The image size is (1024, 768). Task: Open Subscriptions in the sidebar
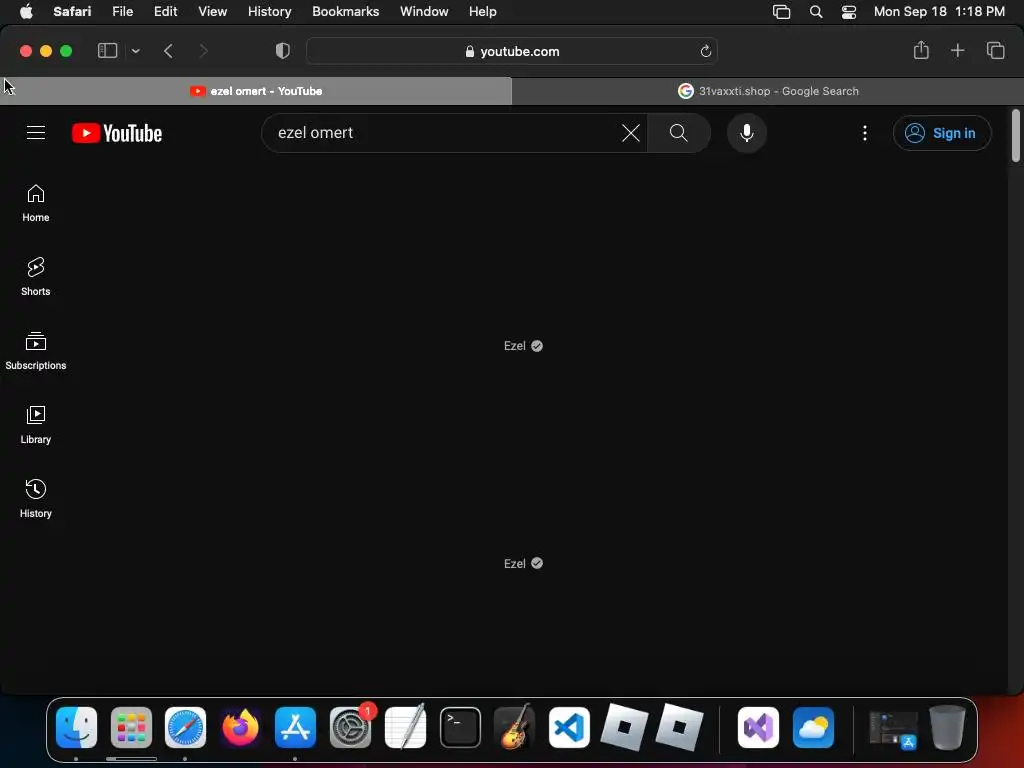point(36,351)
